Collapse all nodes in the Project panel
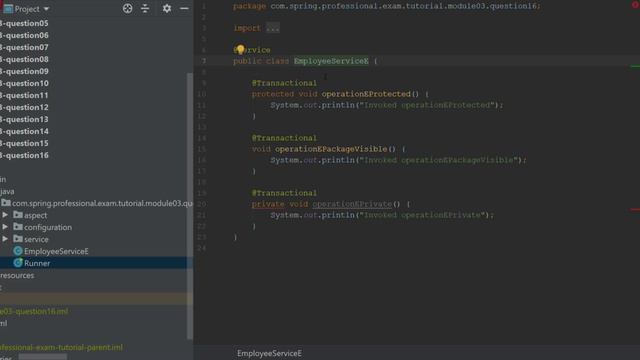This screenshot has width=640, height=360. coord(145,8)
